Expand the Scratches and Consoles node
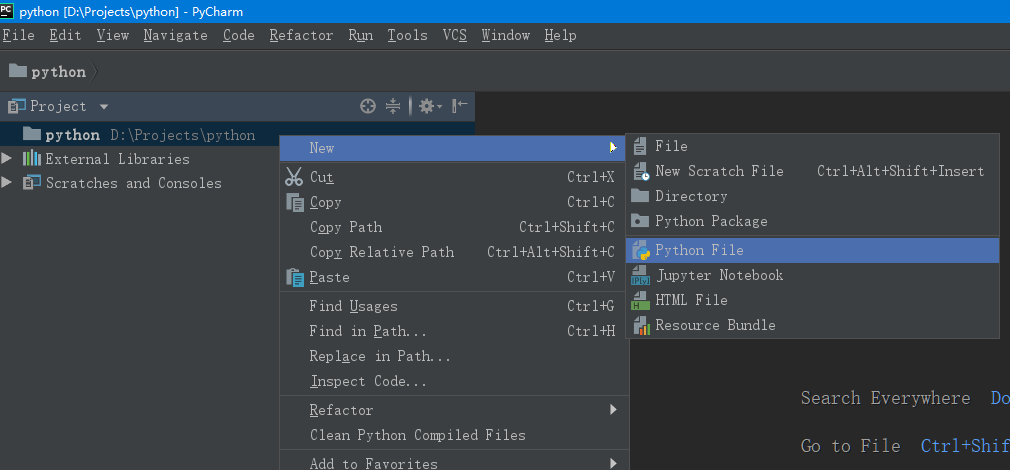This screenshot has height=470, width=1010. pyautogui.click(x=8, y=182)
